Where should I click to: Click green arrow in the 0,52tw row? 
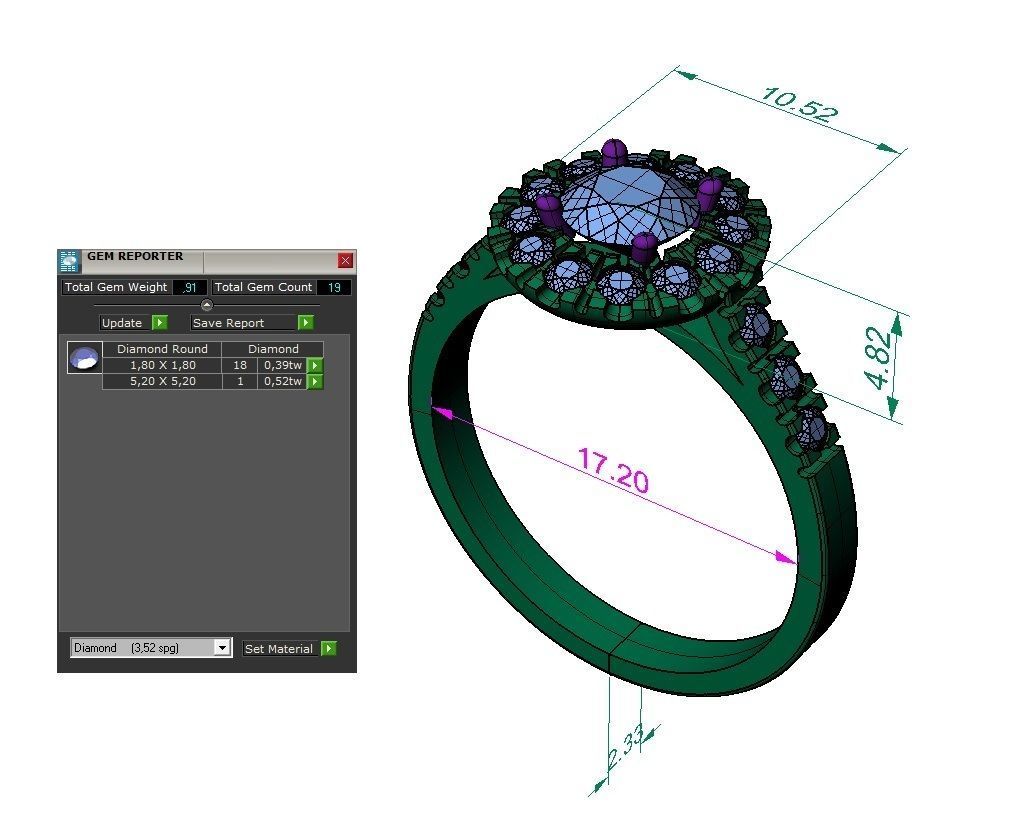coord(315,381)
